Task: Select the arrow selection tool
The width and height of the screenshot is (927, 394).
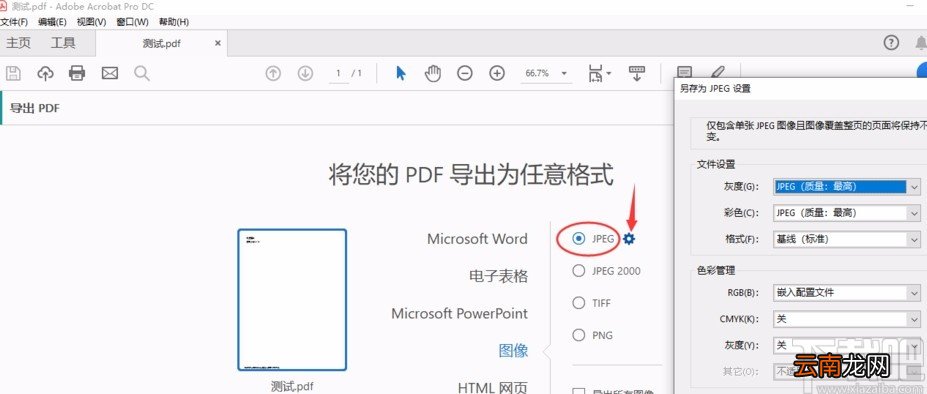Action: pyautogui.click(x=401, y=73)
